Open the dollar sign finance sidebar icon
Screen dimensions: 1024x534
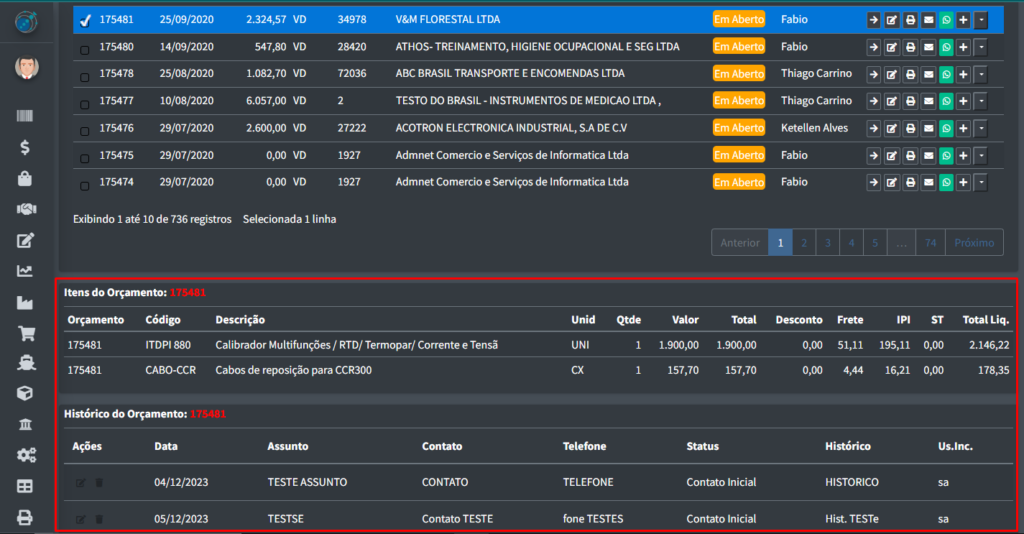tap(26, 148)
